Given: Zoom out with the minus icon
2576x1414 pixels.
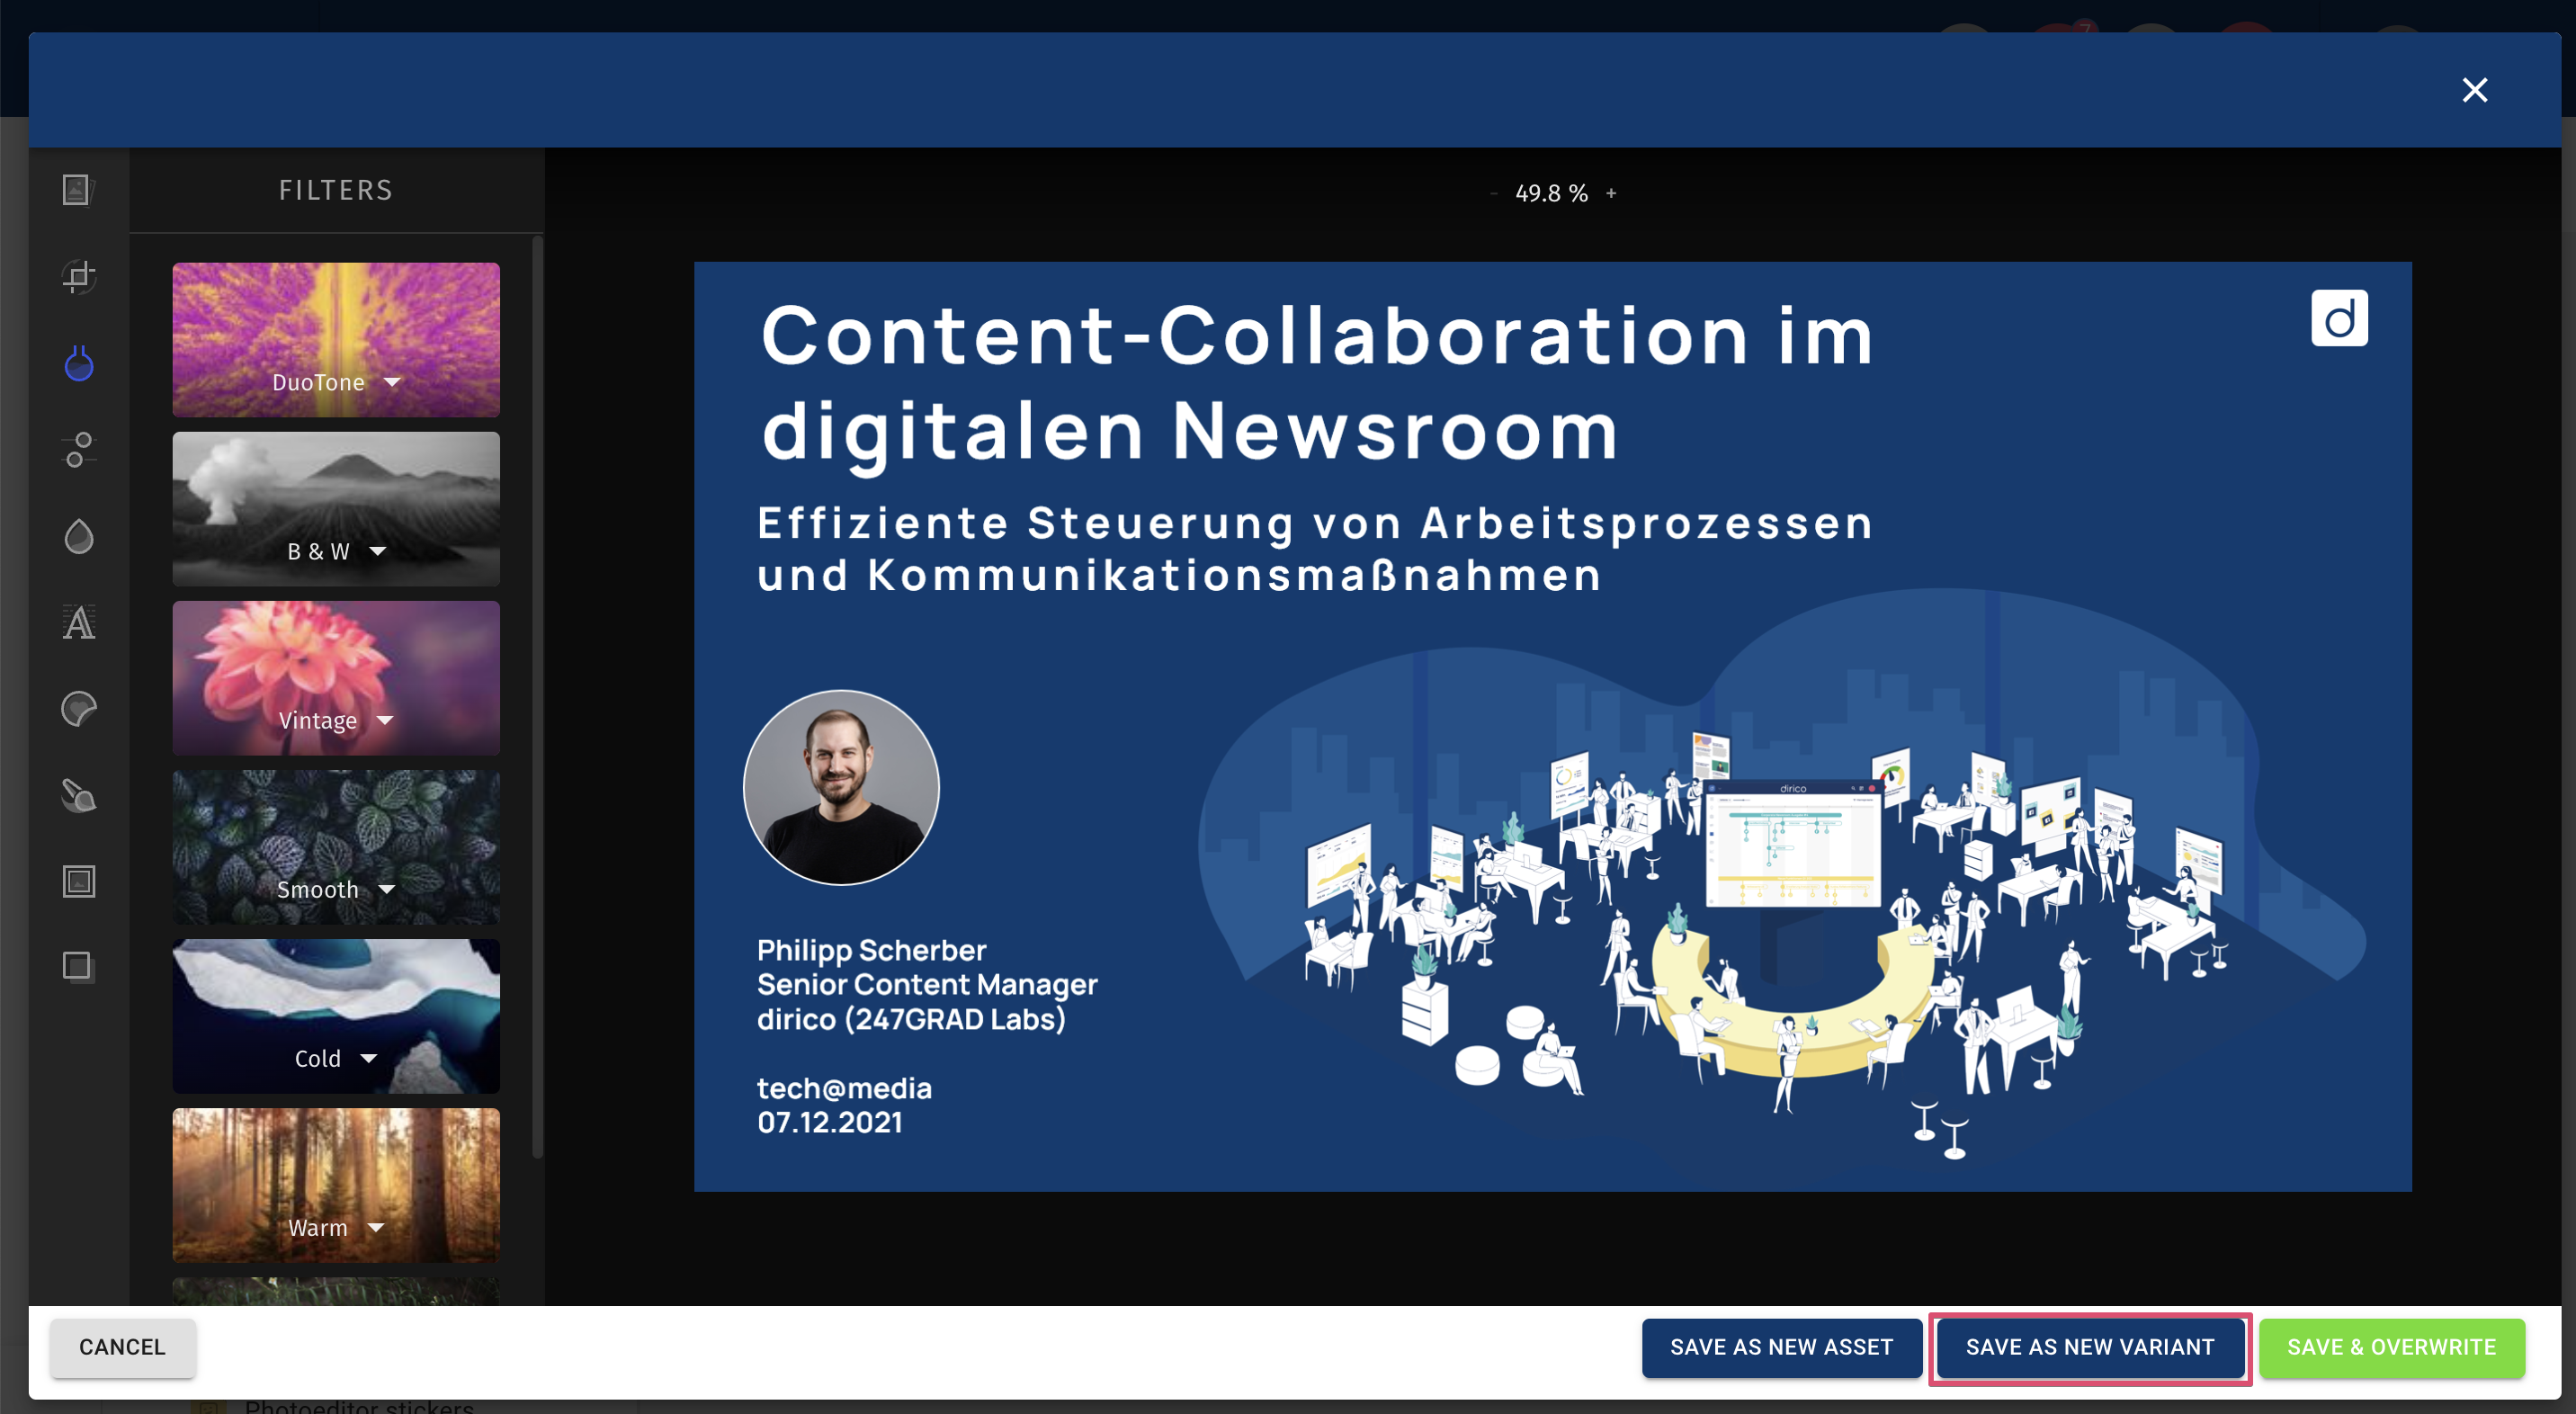Looking at the screenshot, I should pyautogui.click(x=1494, y=193).
